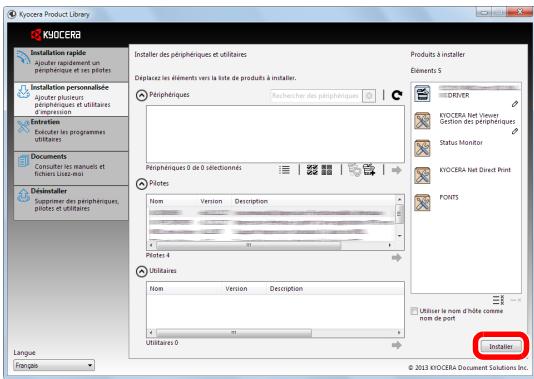Click the Rechercher des périphériques search field
Viewport: 534px width, 379px height.
[x=316, y=96]
